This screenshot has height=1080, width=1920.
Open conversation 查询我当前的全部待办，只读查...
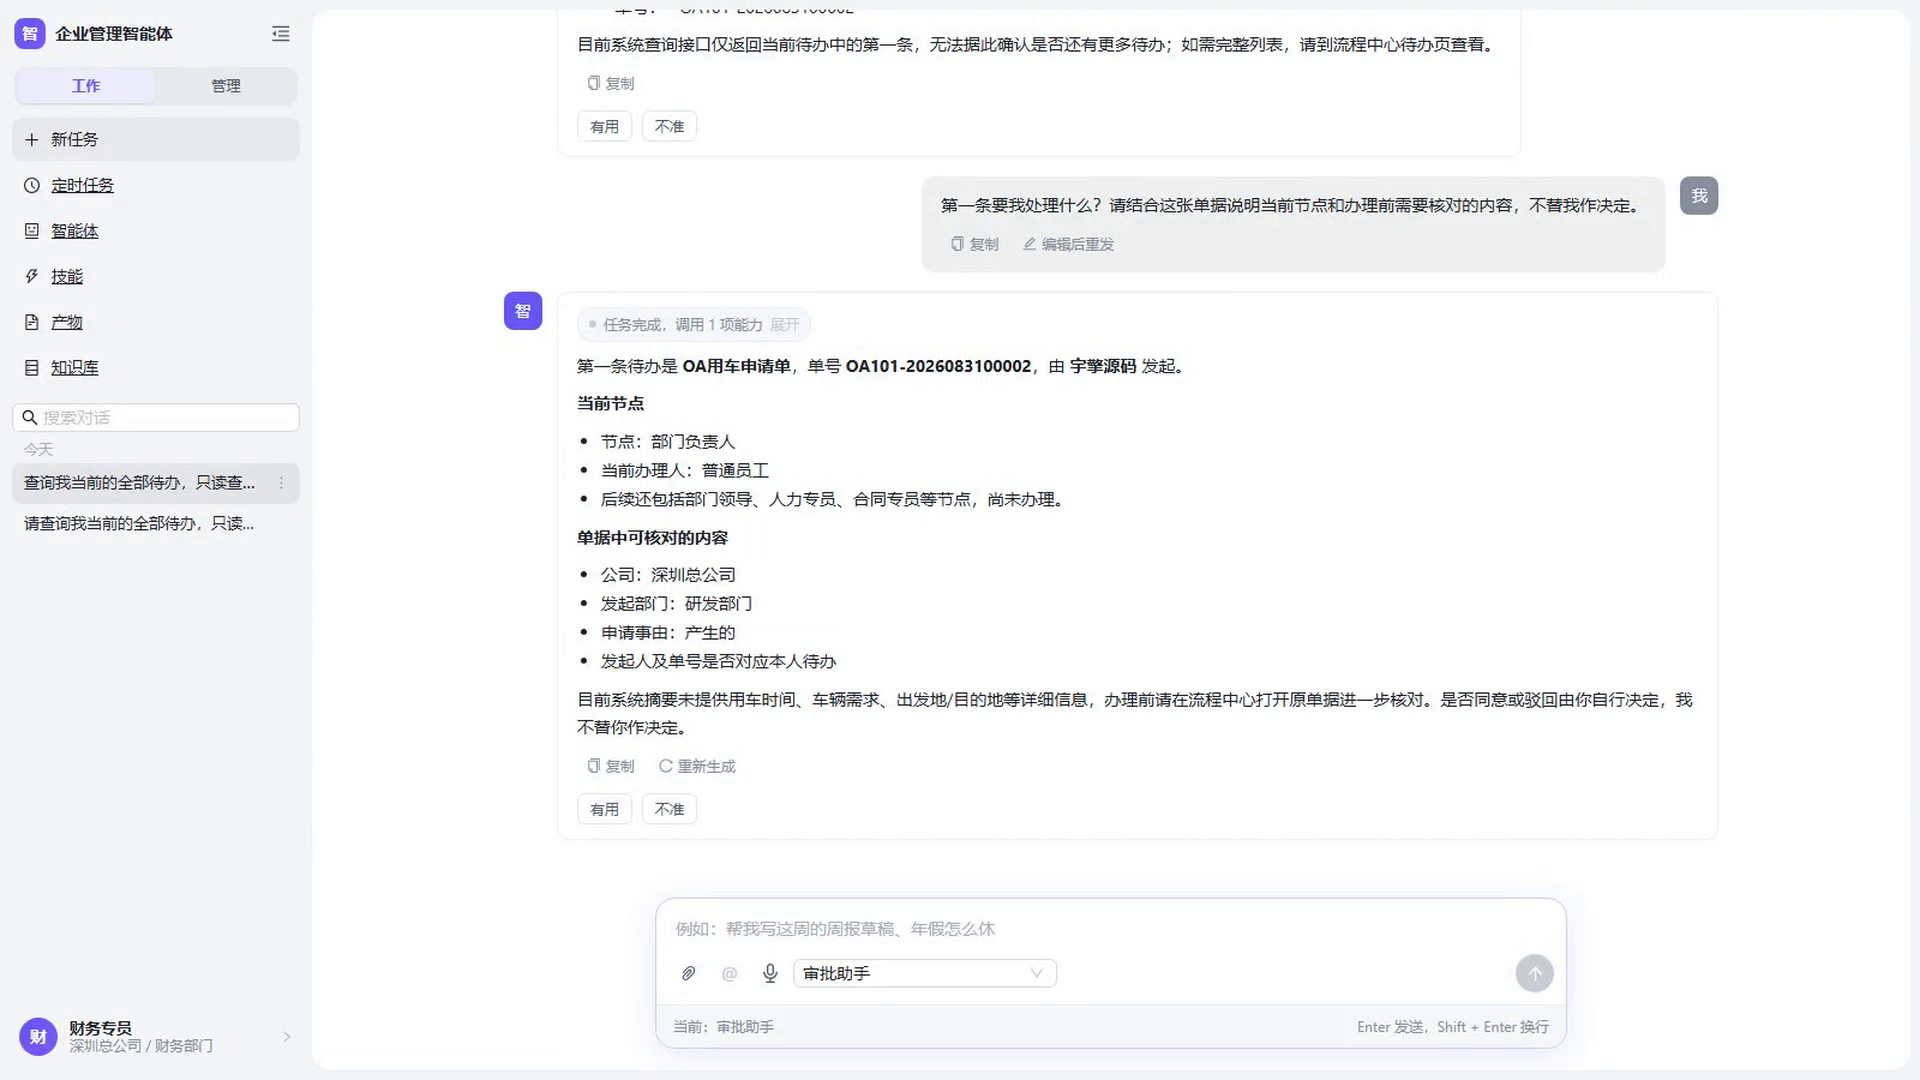(140, 483)
